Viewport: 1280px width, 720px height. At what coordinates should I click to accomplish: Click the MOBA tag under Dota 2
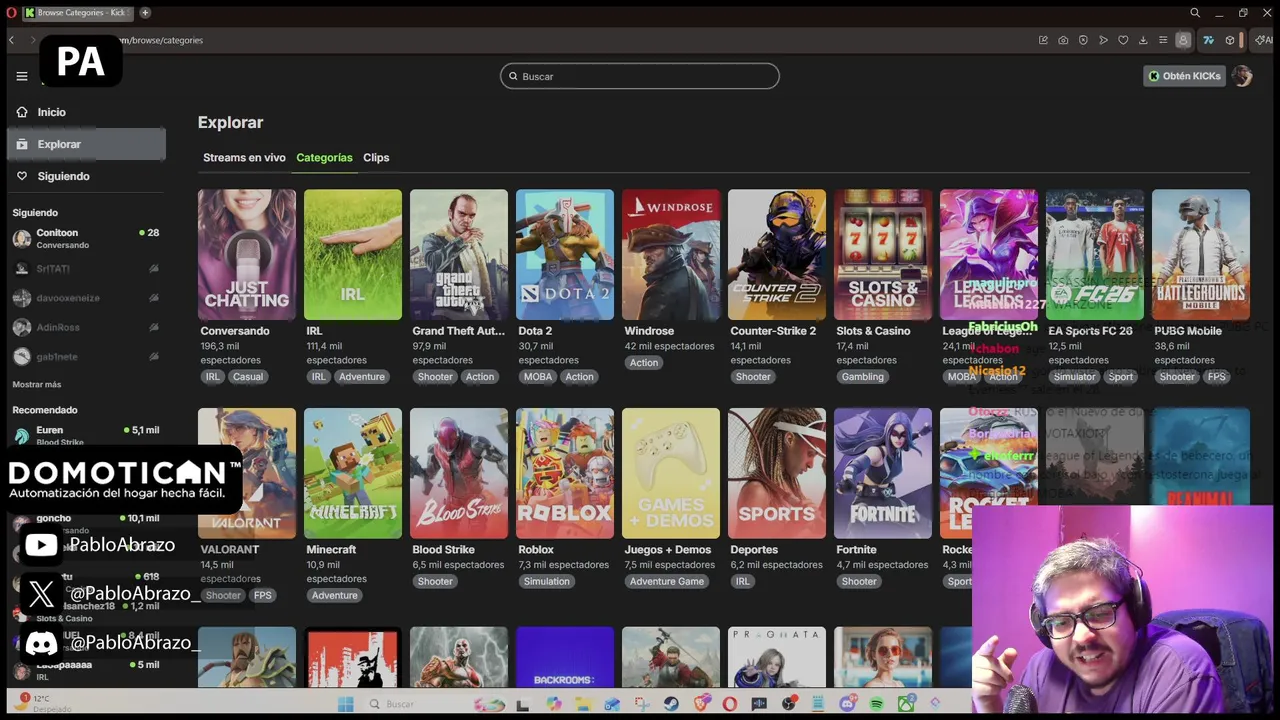tap(538, 377)
